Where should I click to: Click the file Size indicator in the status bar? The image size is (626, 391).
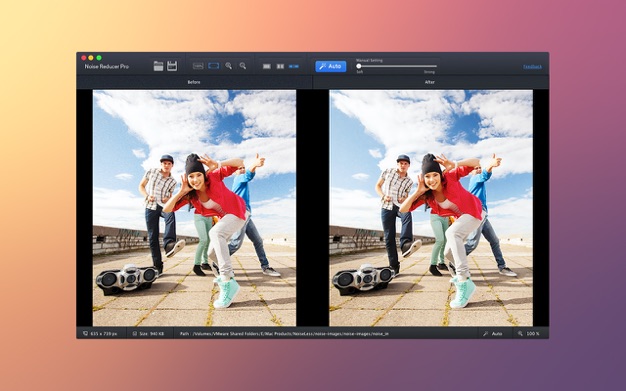point(148,333)
